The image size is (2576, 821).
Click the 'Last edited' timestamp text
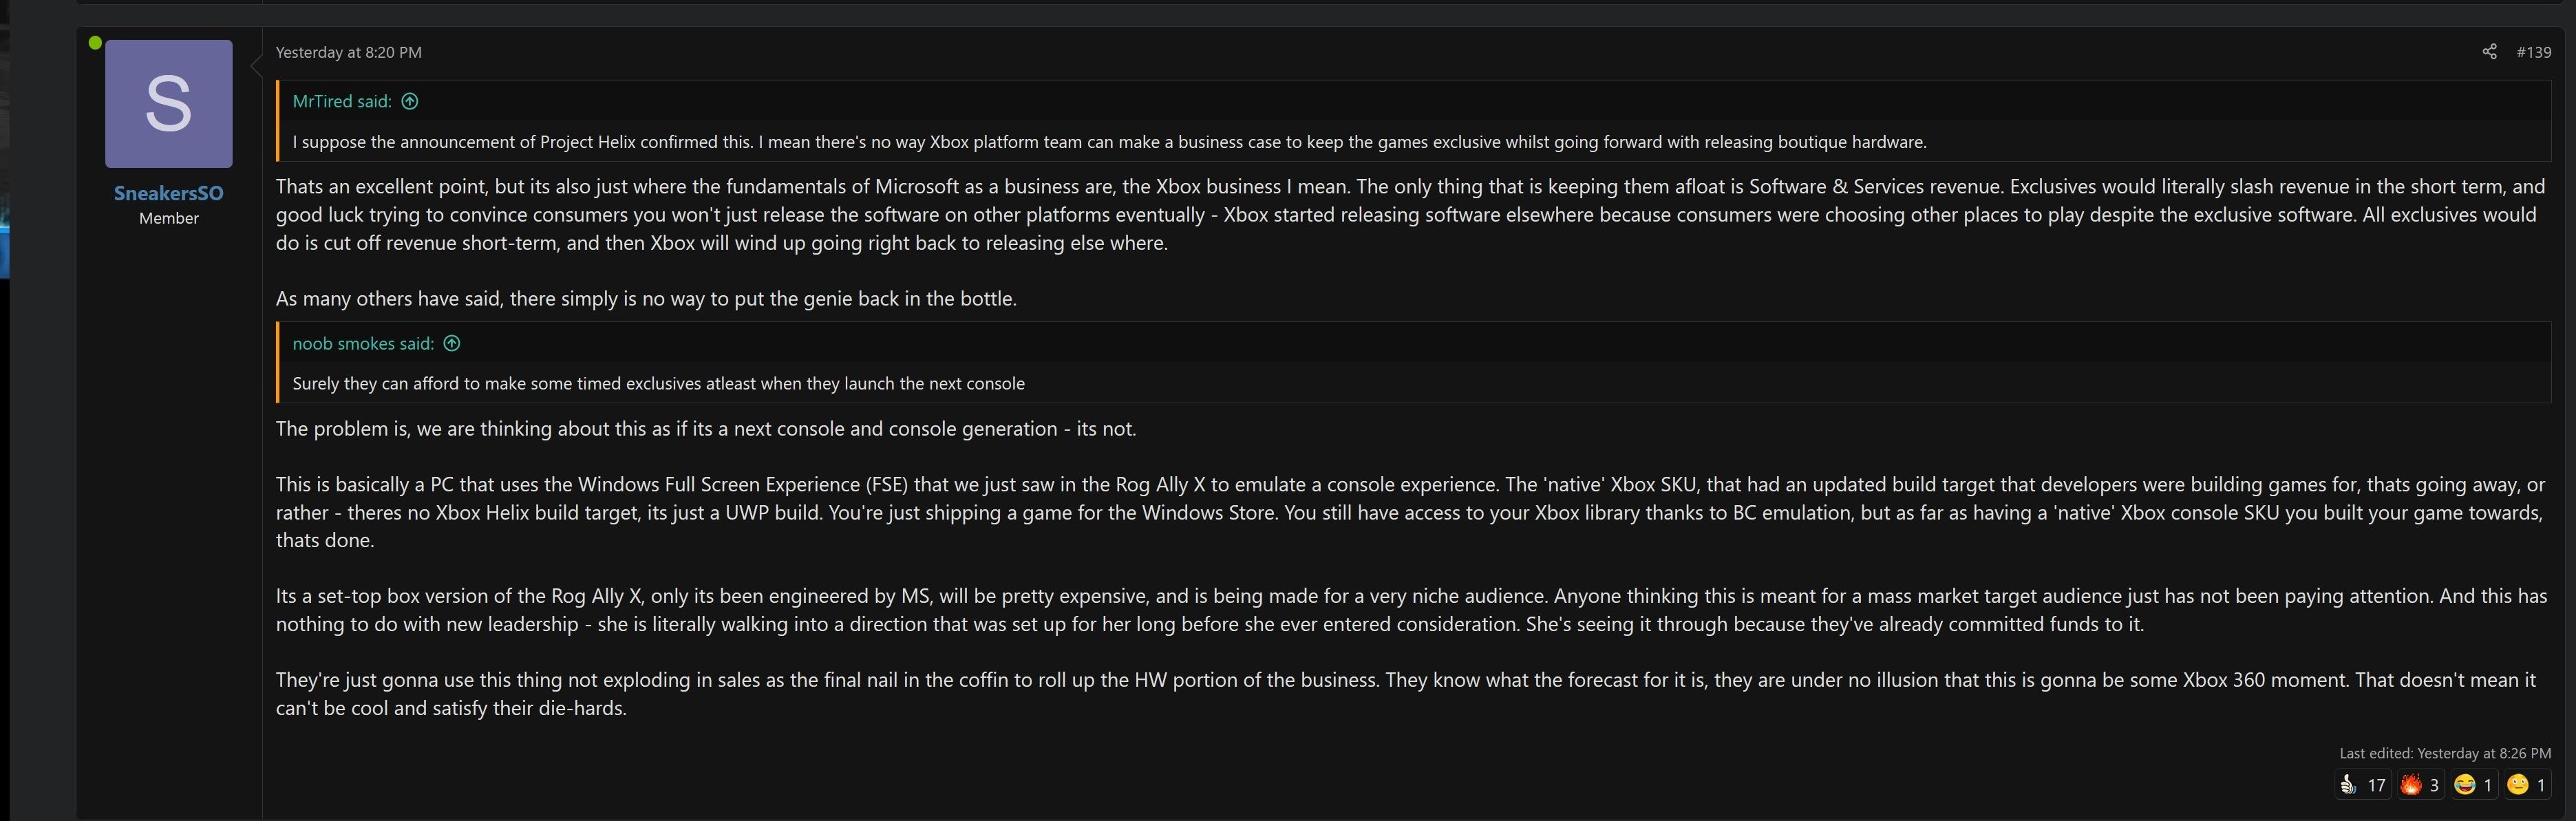click(x=2444, y=753)
